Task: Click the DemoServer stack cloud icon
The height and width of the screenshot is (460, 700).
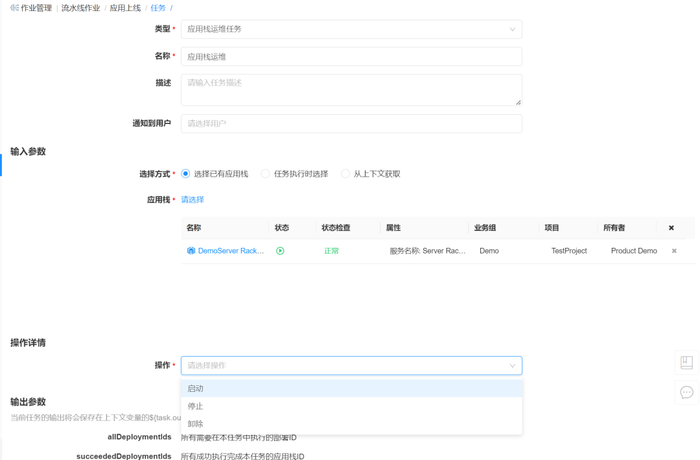Action: click(191, 251)
